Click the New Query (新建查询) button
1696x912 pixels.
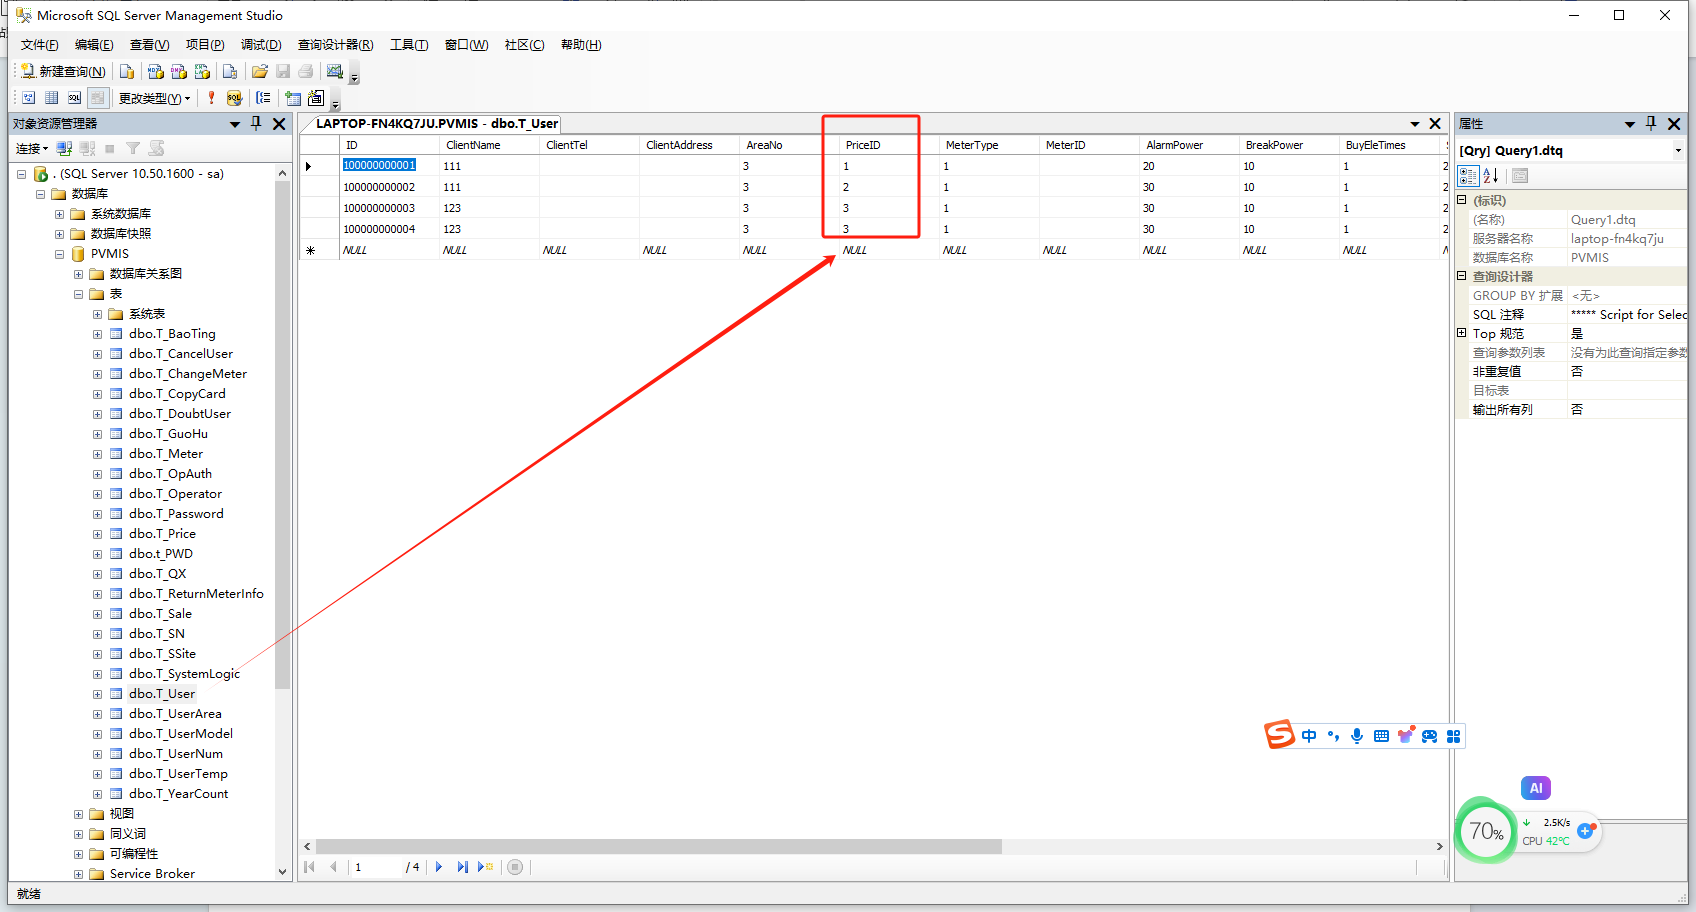tap(63, 71)
